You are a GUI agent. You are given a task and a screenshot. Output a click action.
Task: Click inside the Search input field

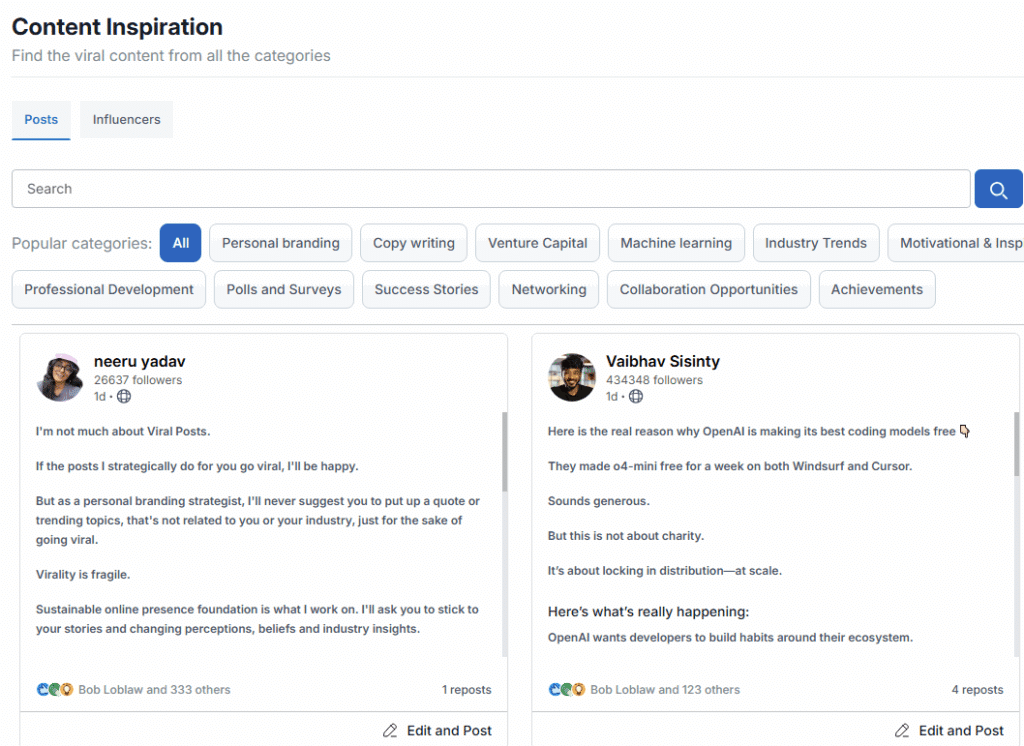490,189
